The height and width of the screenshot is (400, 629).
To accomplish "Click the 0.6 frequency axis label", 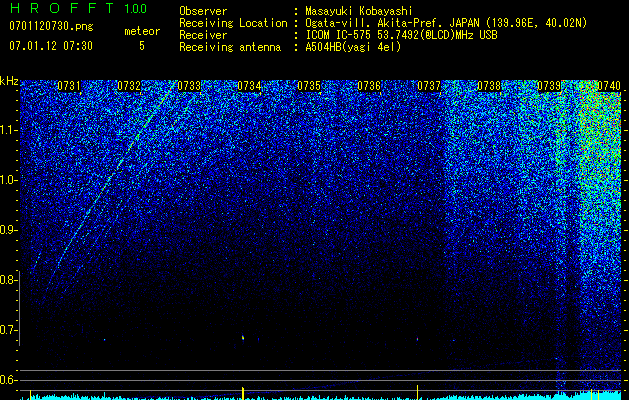I will click(8, 380).
